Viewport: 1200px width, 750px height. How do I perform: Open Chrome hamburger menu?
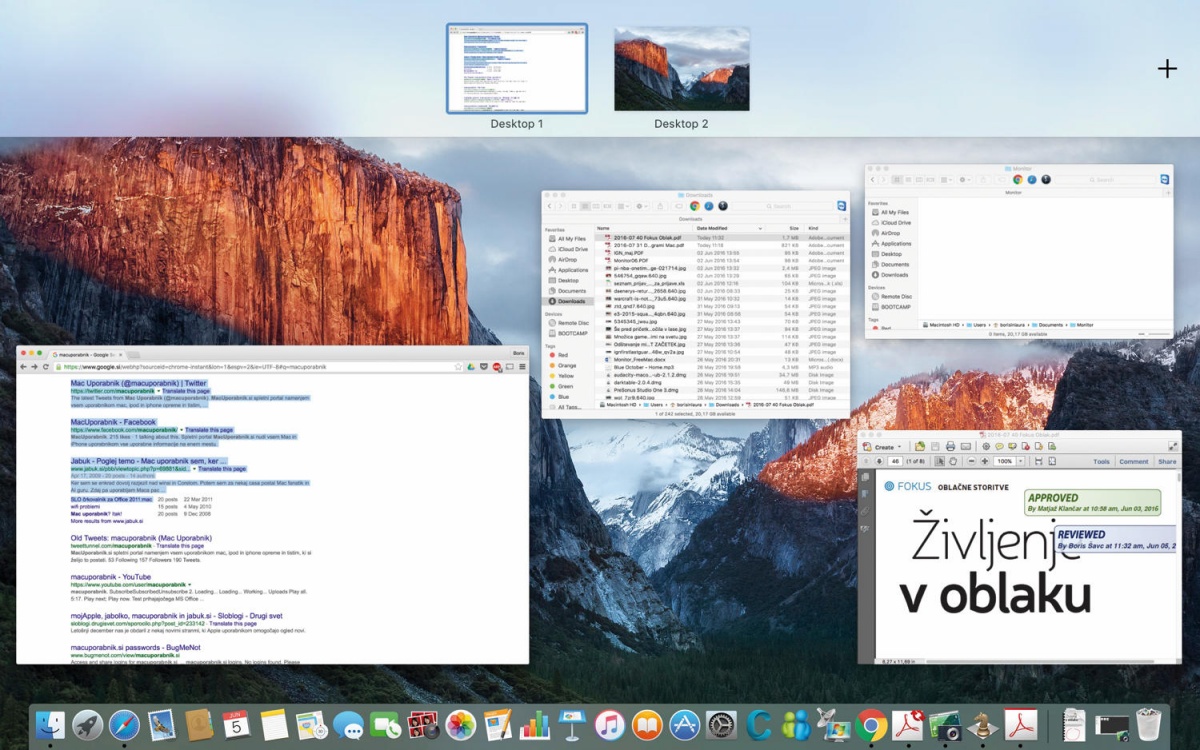521,367
